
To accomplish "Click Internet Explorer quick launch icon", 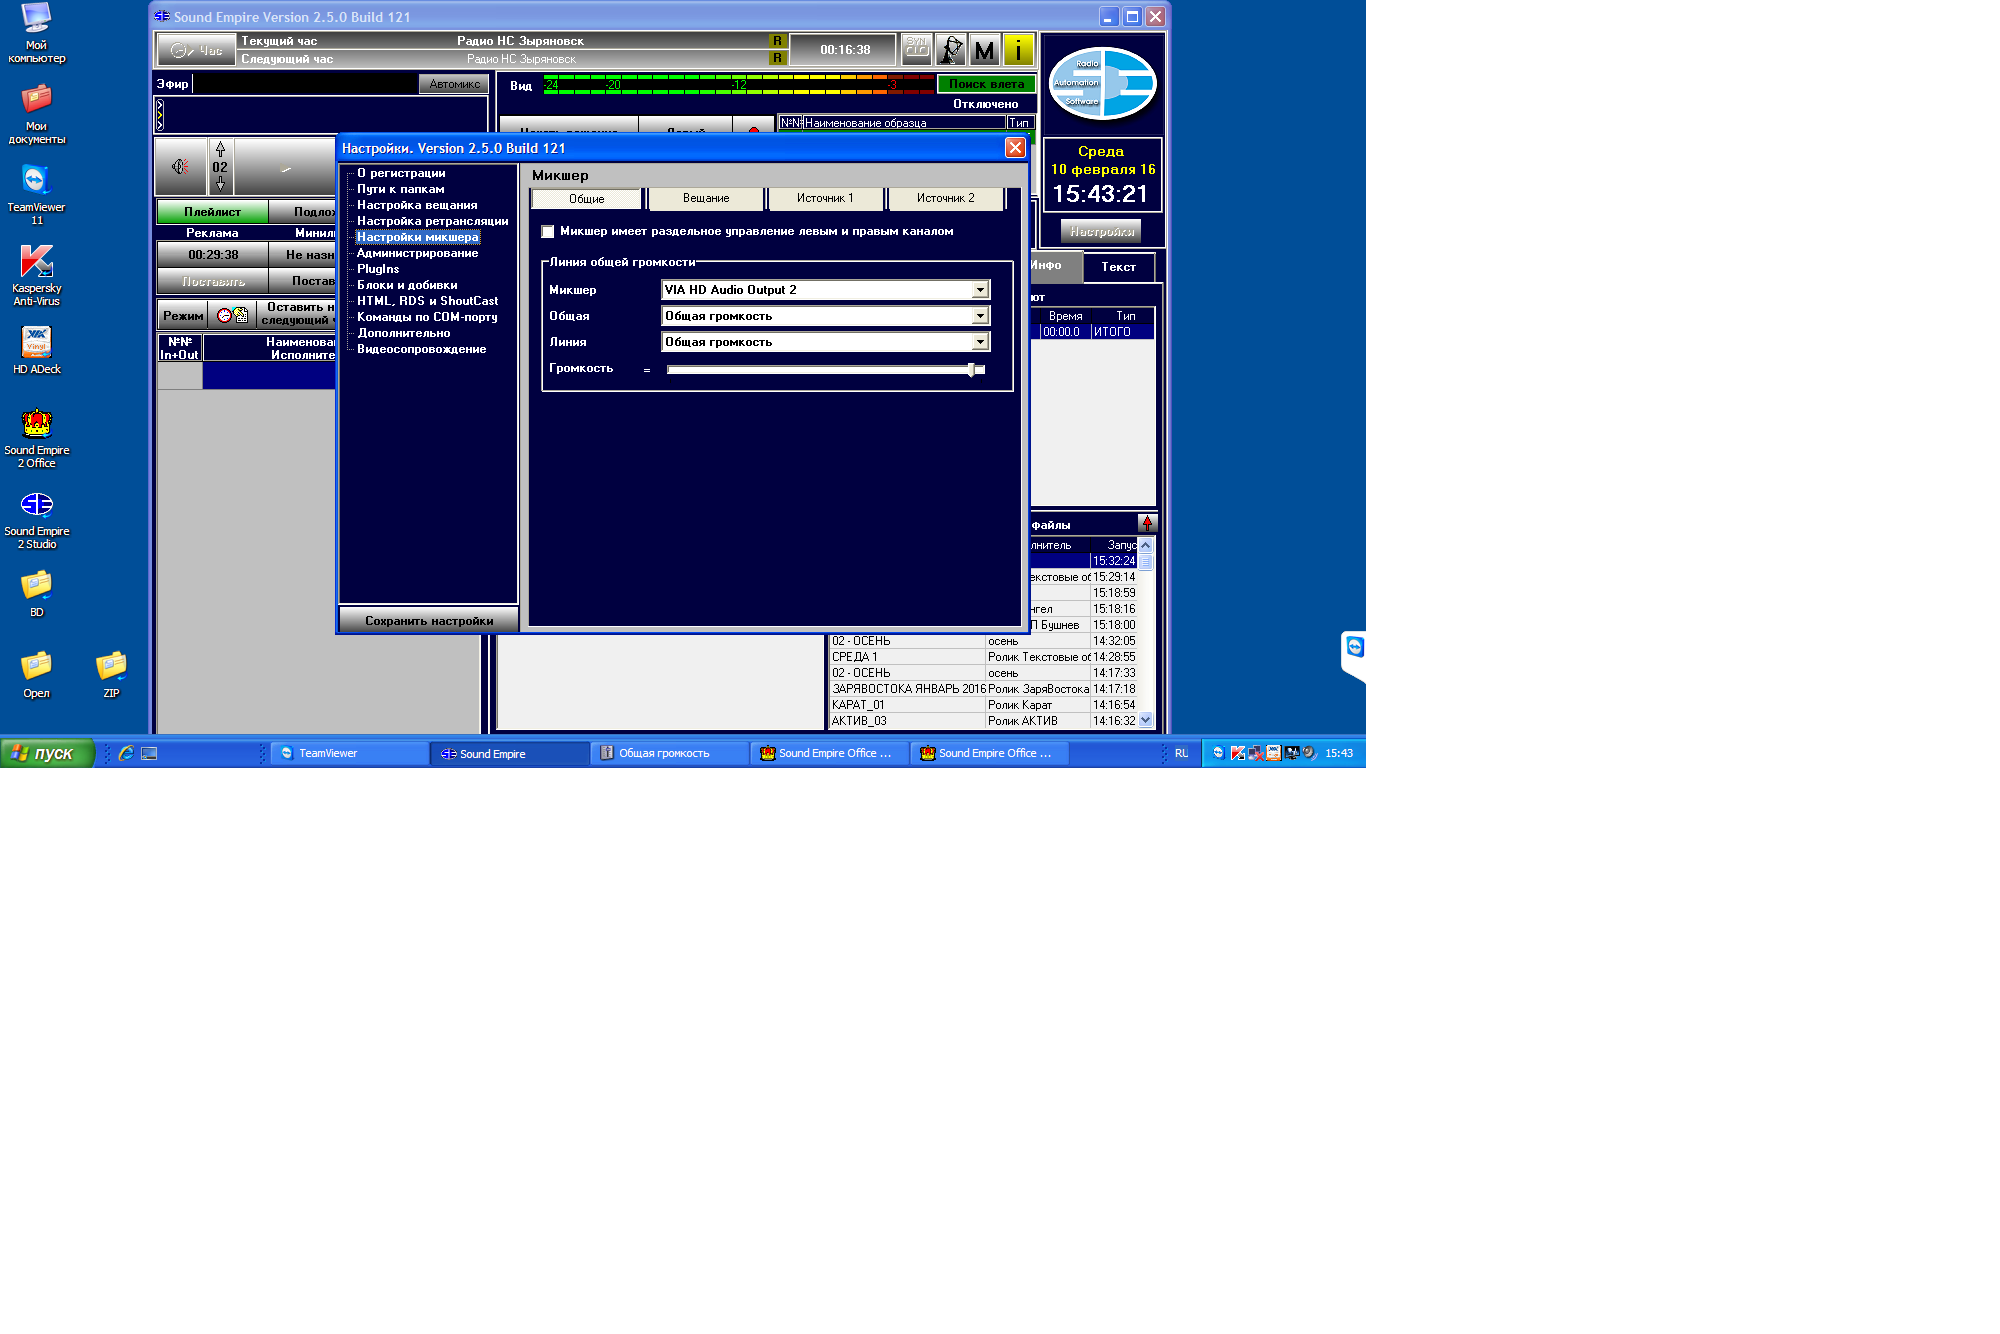I will (x=126, y=753).
